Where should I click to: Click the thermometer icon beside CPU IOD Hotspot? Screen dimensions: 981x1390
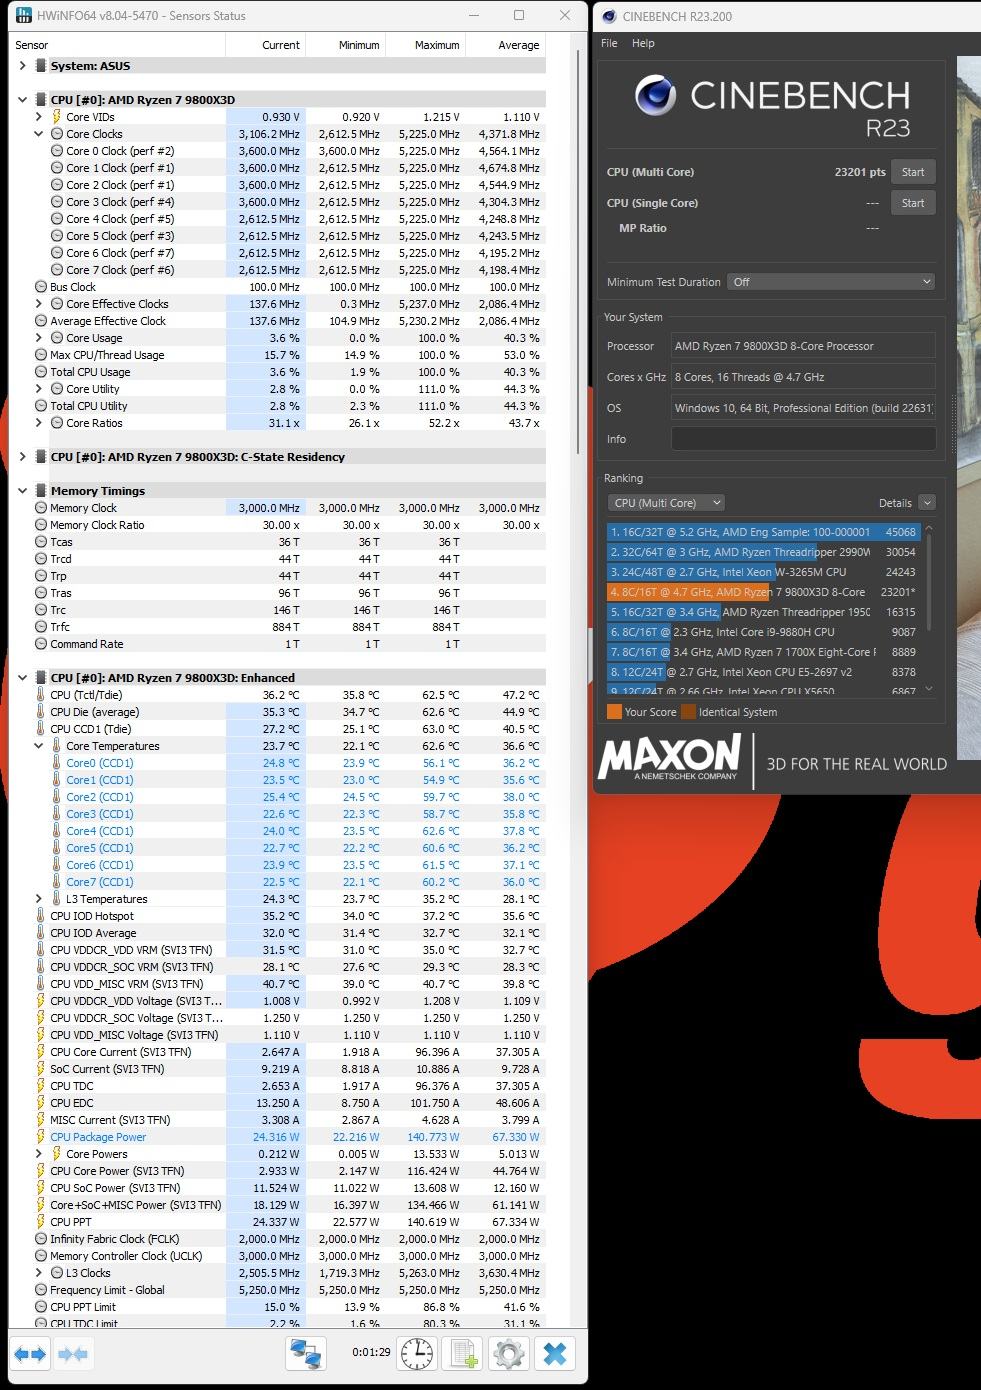pyautogui.click(x=41, y=916)
